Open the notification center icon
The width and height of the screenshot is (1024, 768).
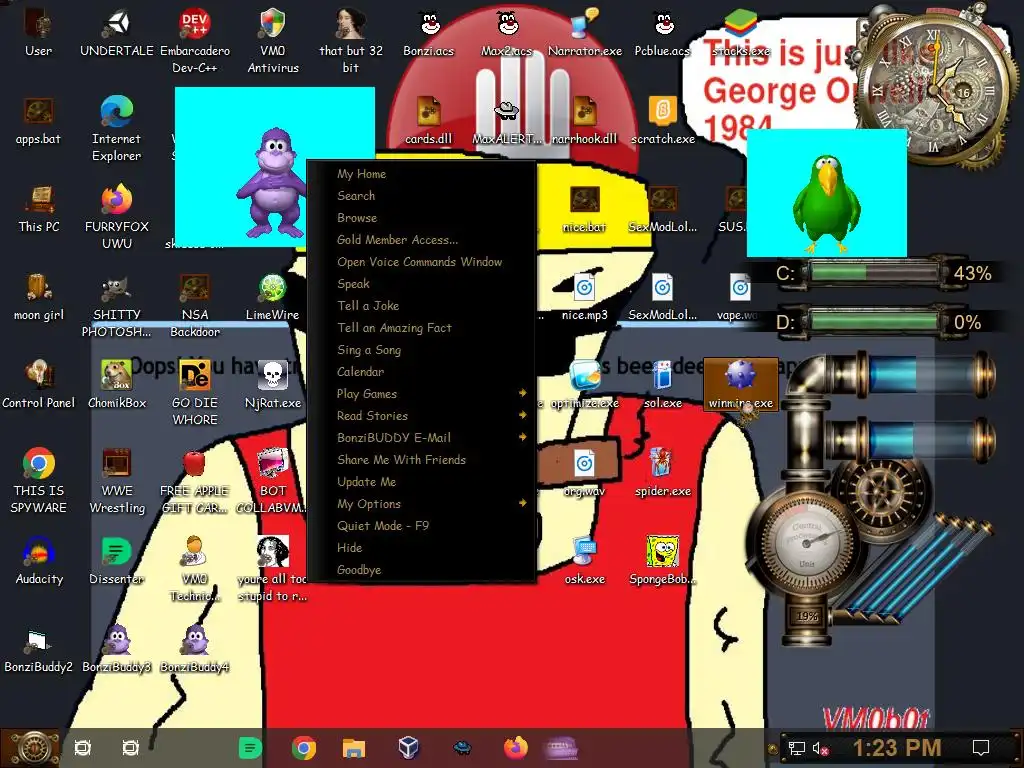pyautogui.click(x=981, y=747)
